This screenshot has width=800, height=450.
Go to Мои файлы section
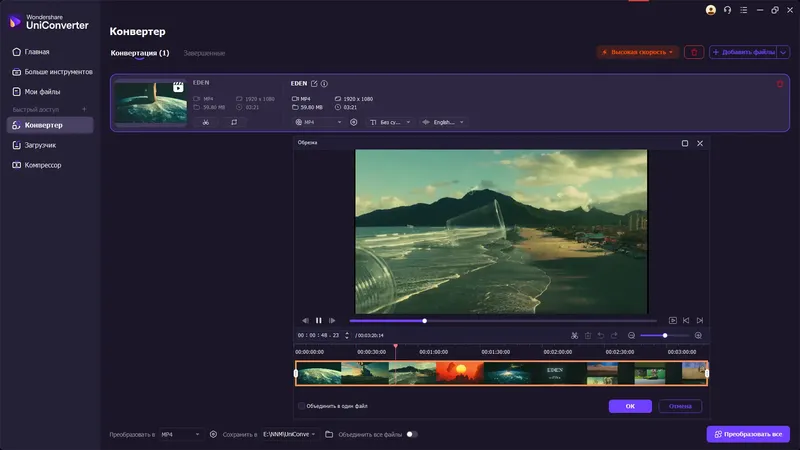coord(36,92)
